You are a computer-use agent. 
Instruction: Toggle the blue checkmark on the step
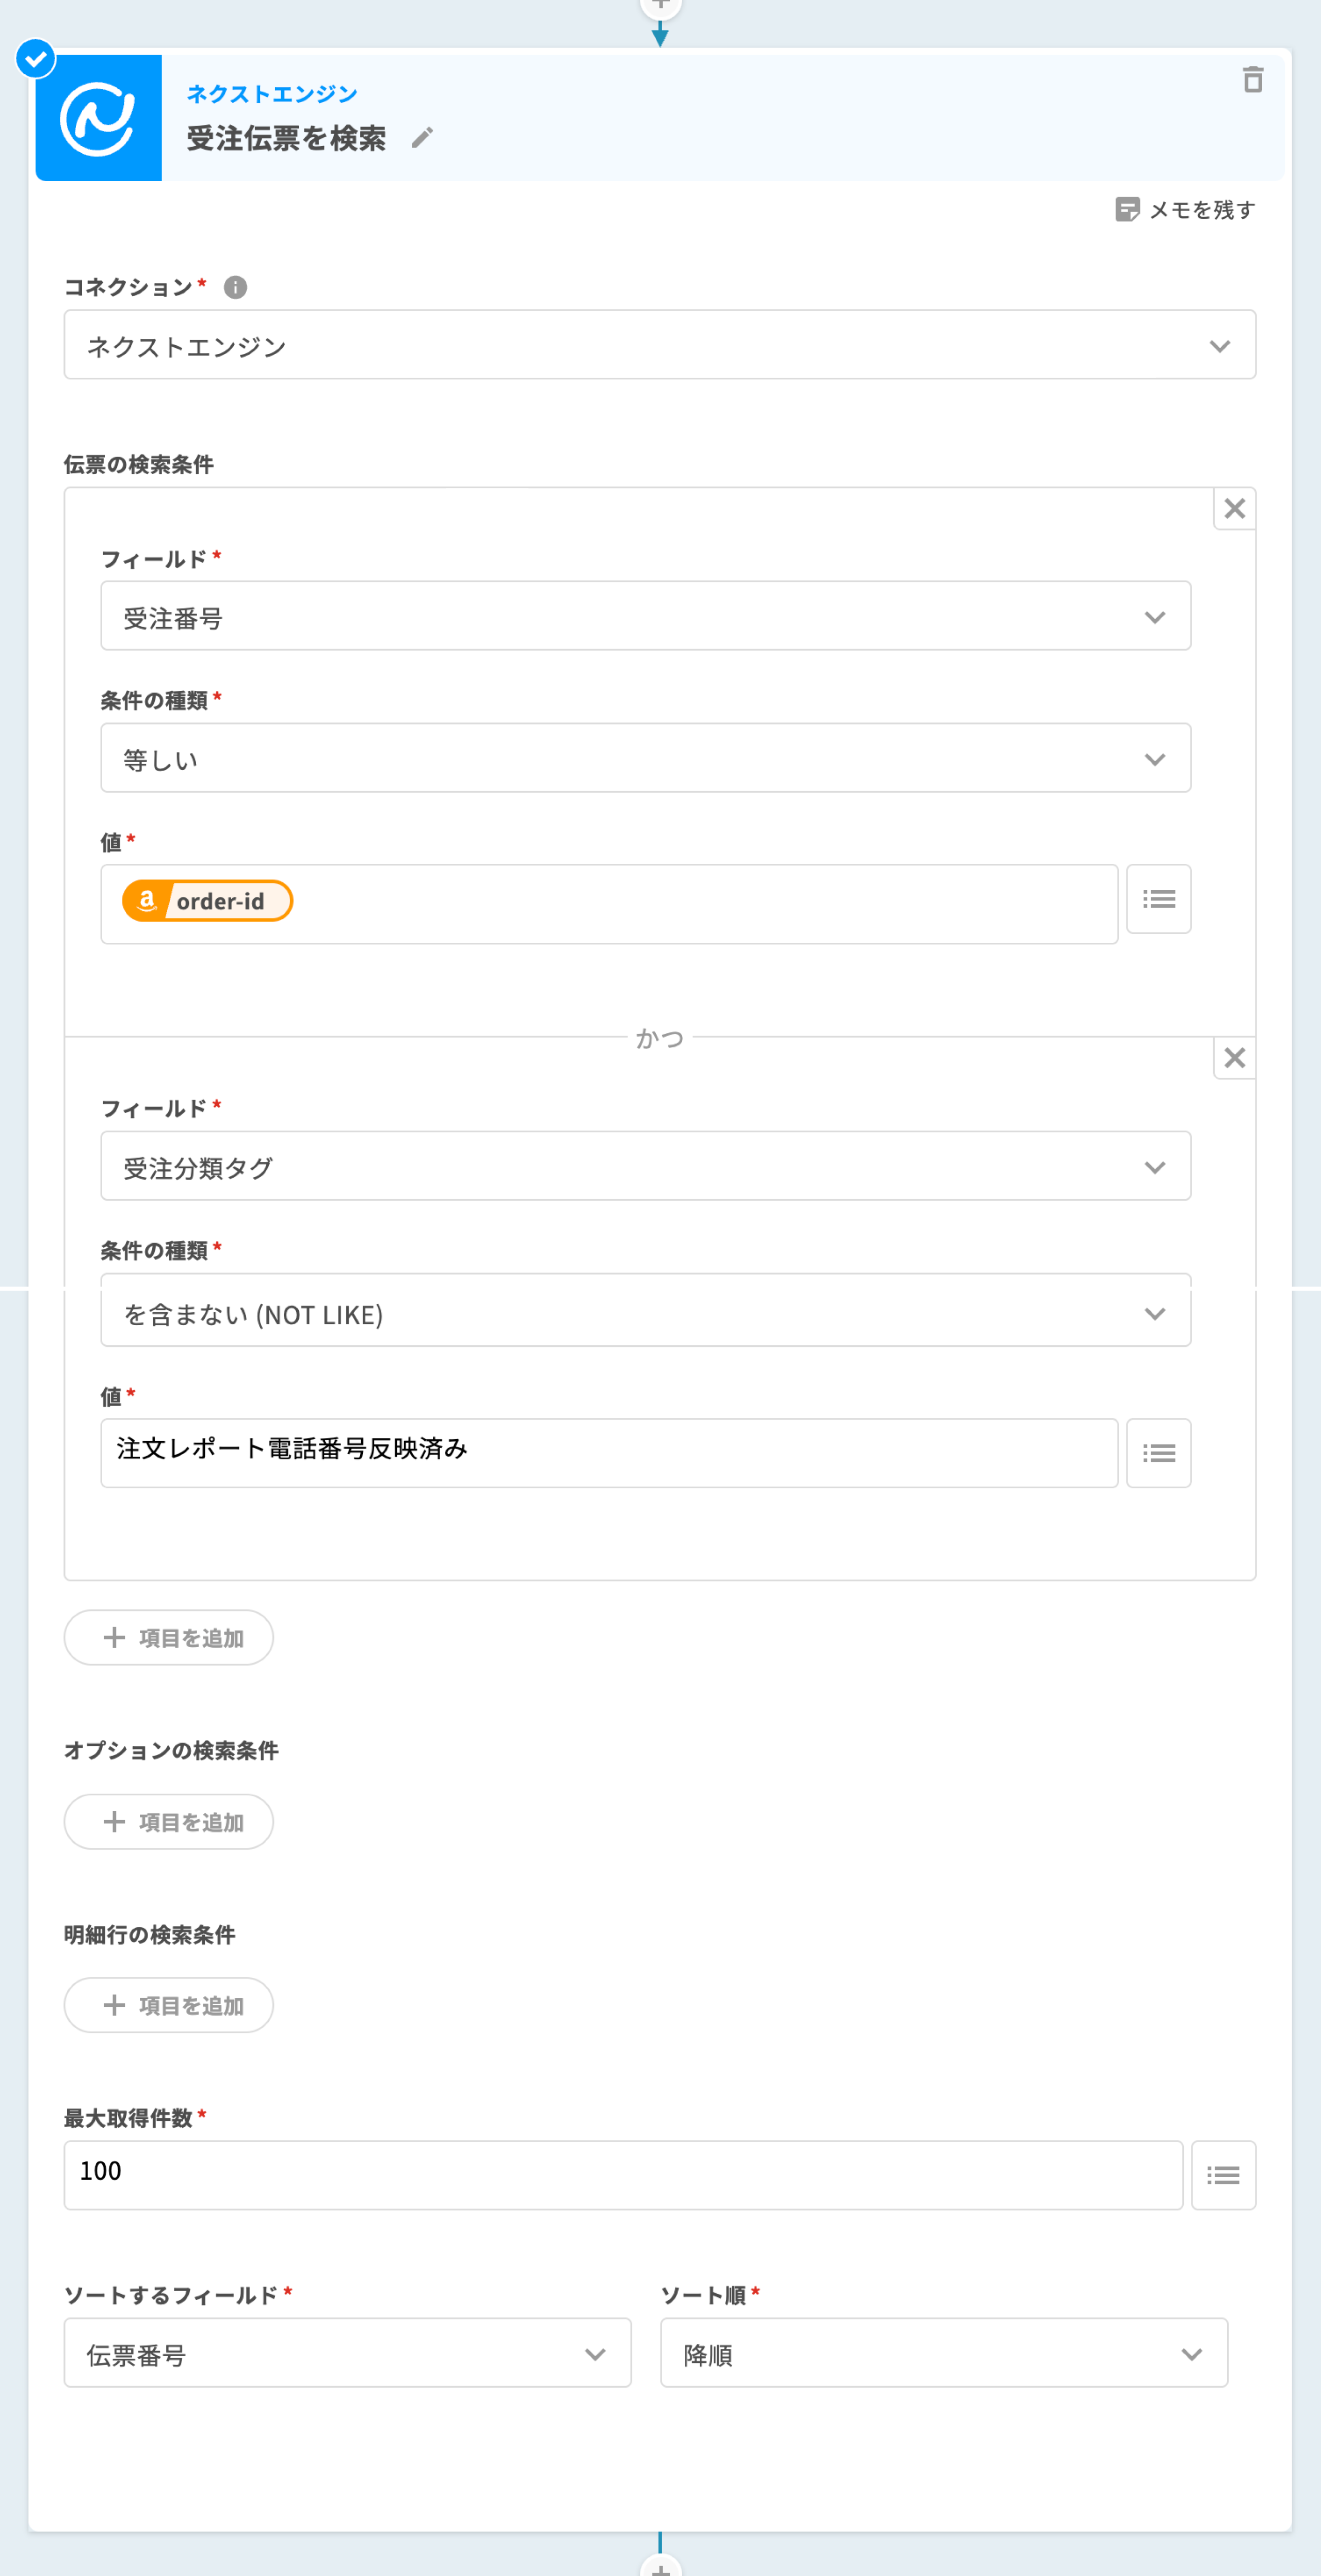(x=36, y=59)
